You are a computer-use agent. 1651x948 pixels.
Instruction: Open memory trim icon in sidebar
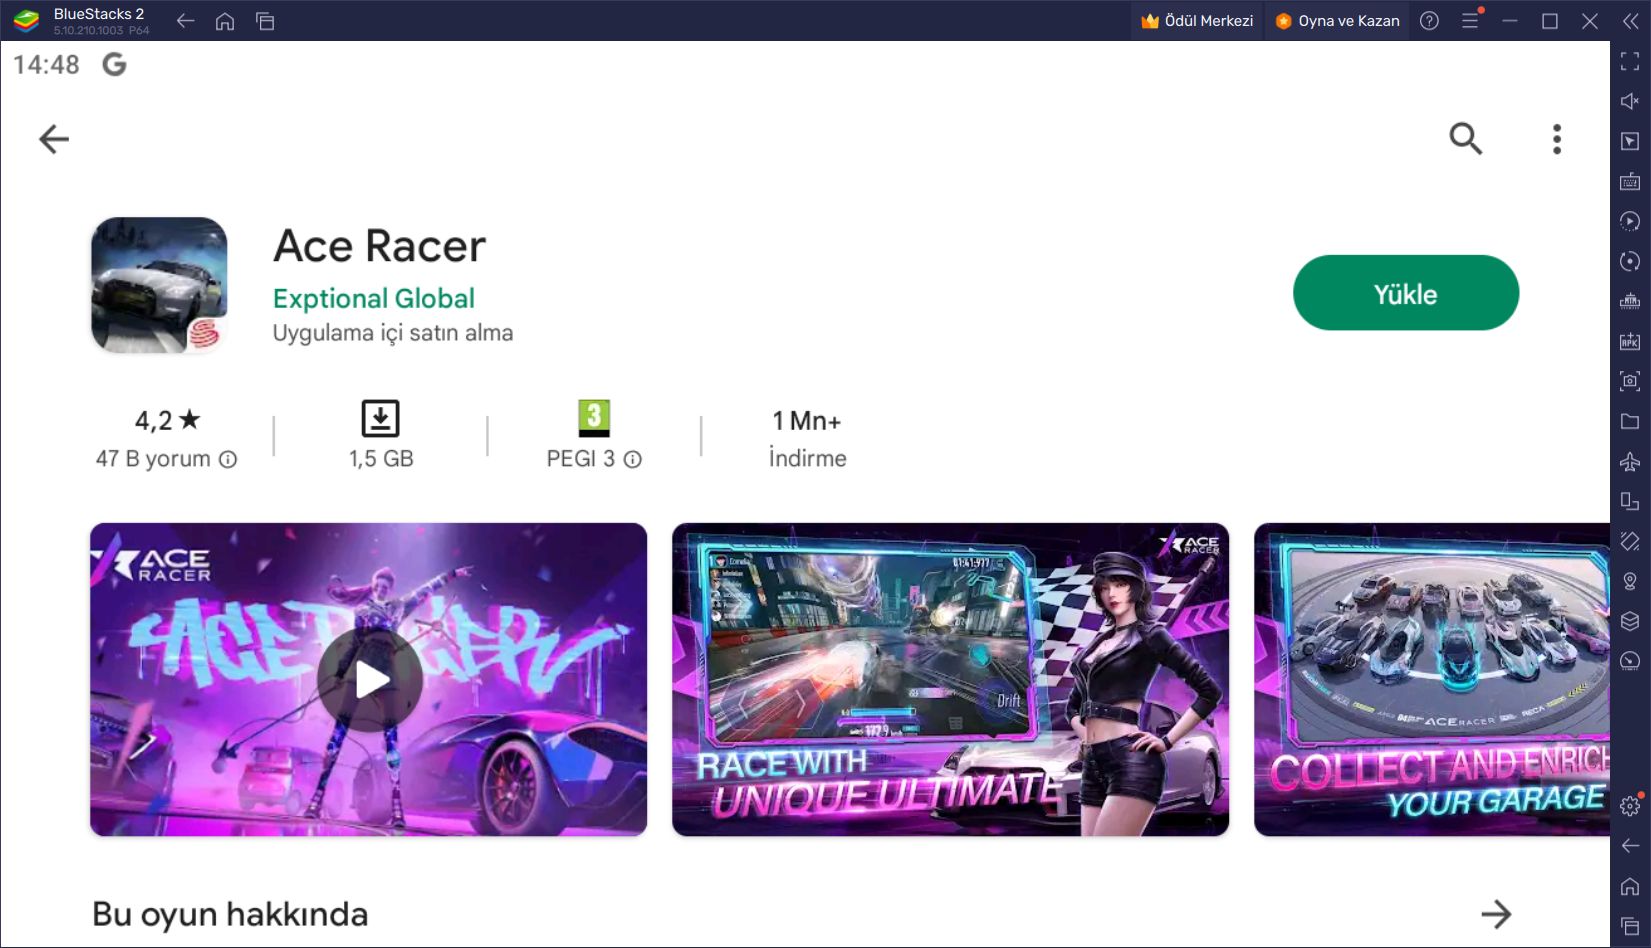click(x=1630, y=301)
